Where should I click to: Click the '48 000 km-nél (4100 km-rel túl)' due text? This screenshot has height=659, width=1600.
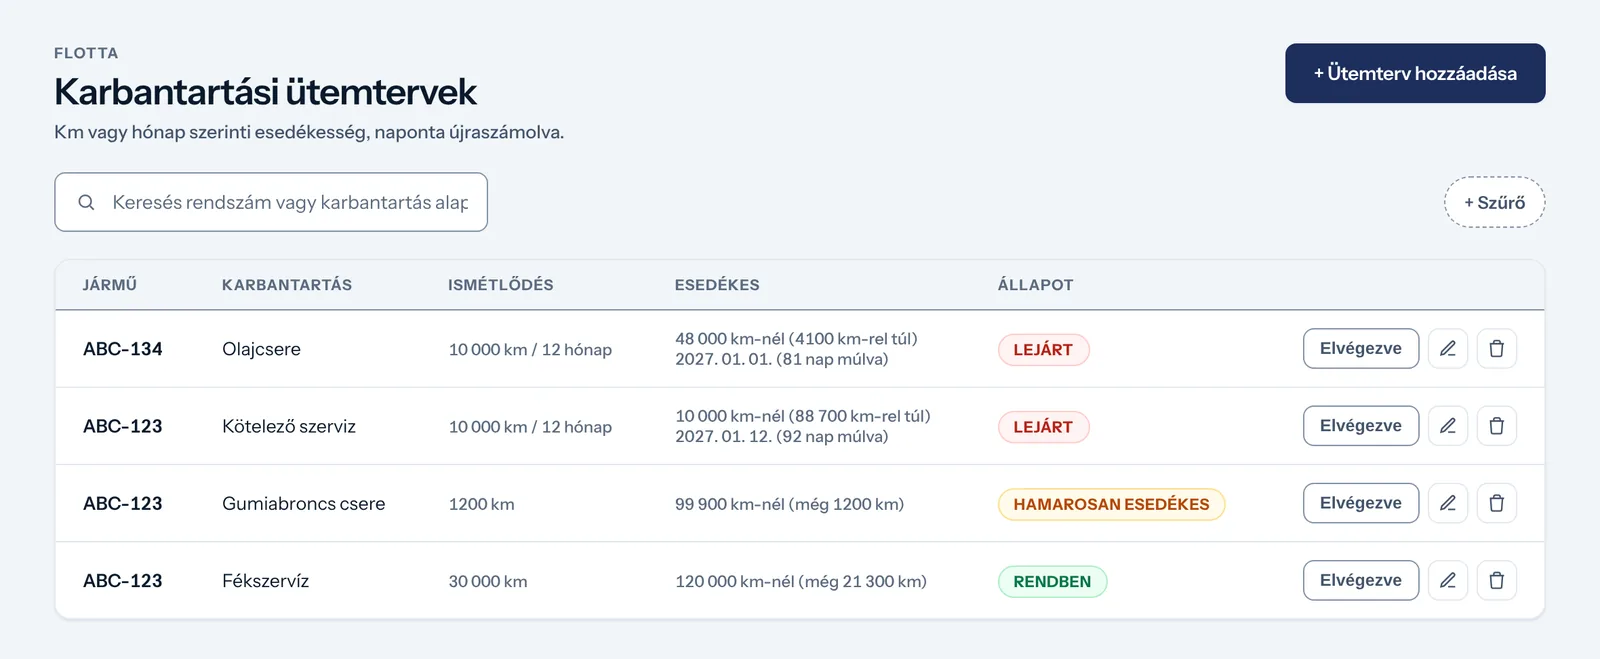tap(796, 339)
